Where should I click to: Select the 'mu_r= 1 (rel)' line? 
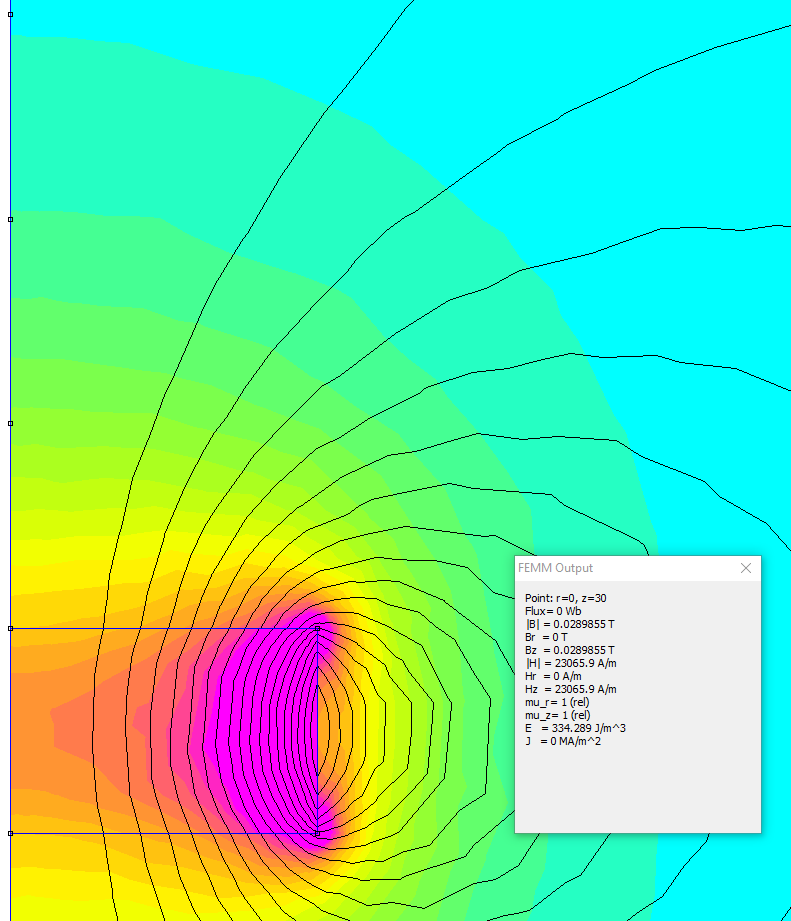point(557,702)
